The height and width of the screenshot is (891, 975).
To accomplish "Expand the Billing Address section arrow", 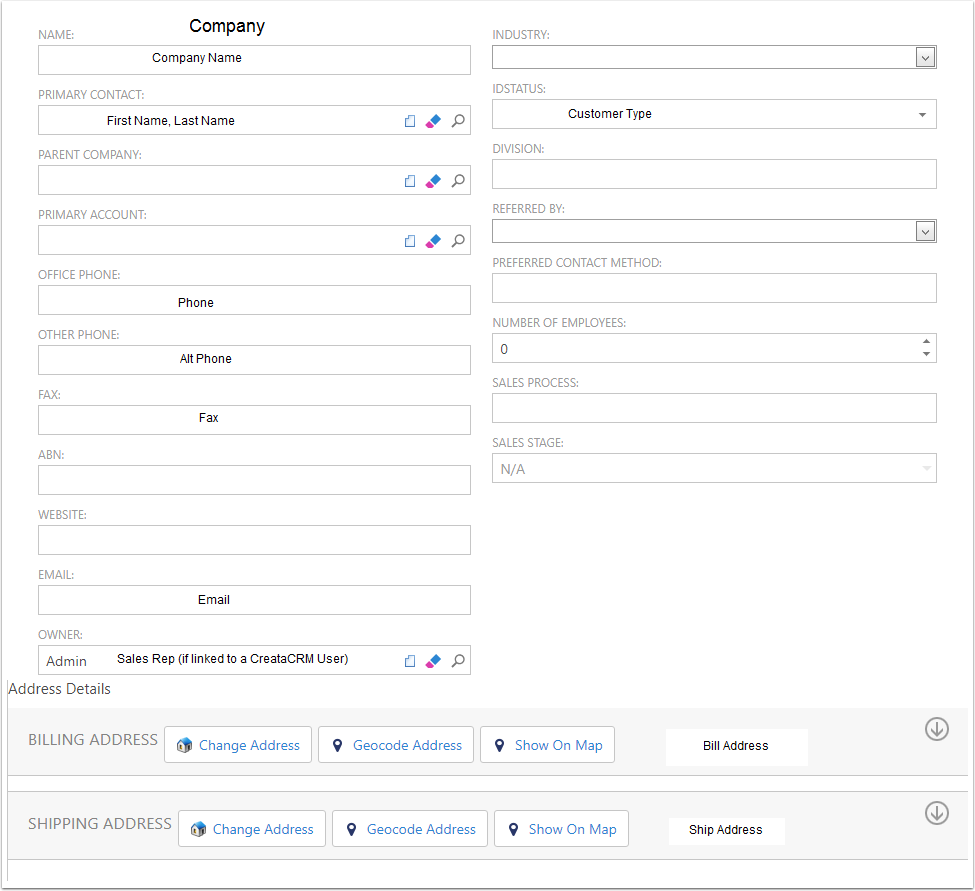I will tap(936, 729).
